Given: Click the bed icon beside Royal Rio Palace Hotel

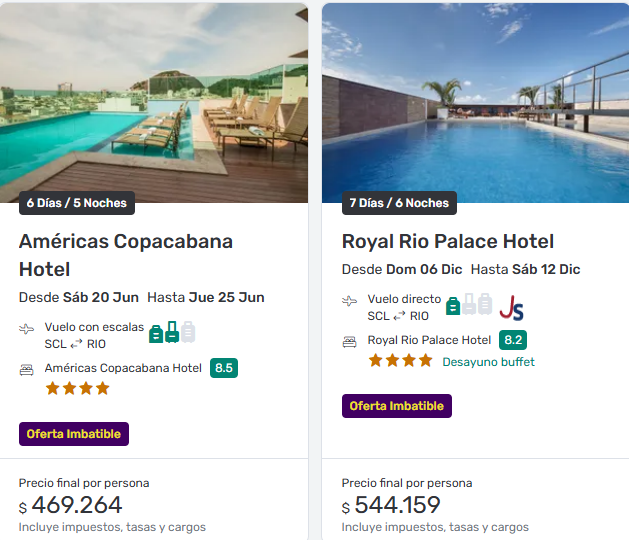Looking at the screenshot, I should click(x=349, y=341).
